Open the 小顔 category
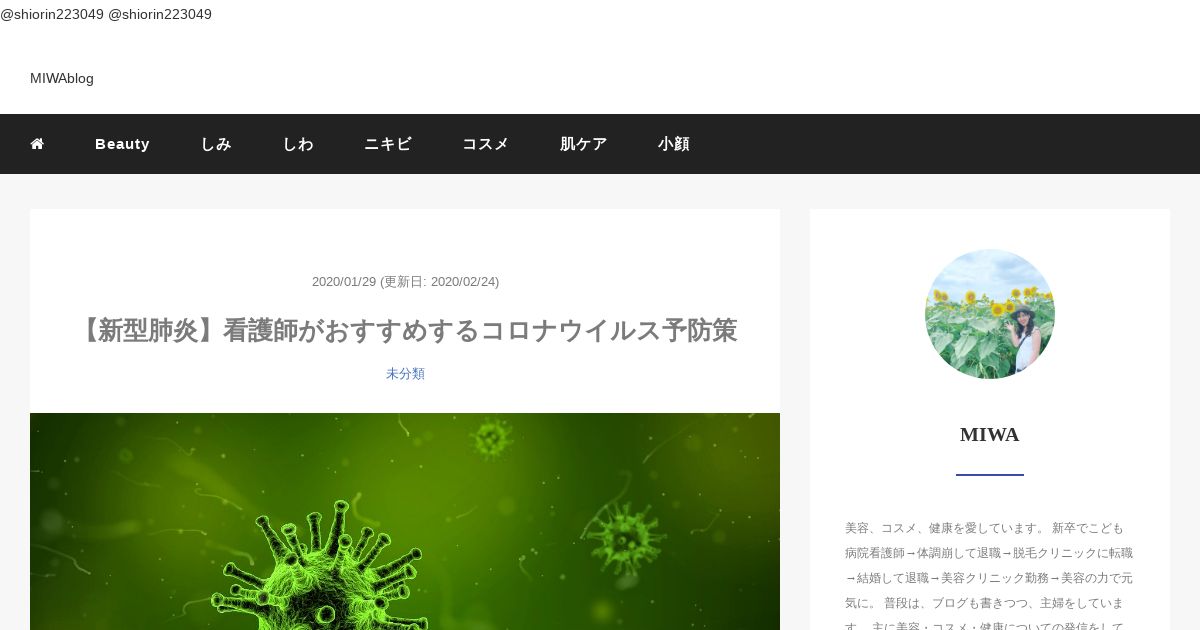This screenshot has width=1200, height=630. click(x=674, y=144)
